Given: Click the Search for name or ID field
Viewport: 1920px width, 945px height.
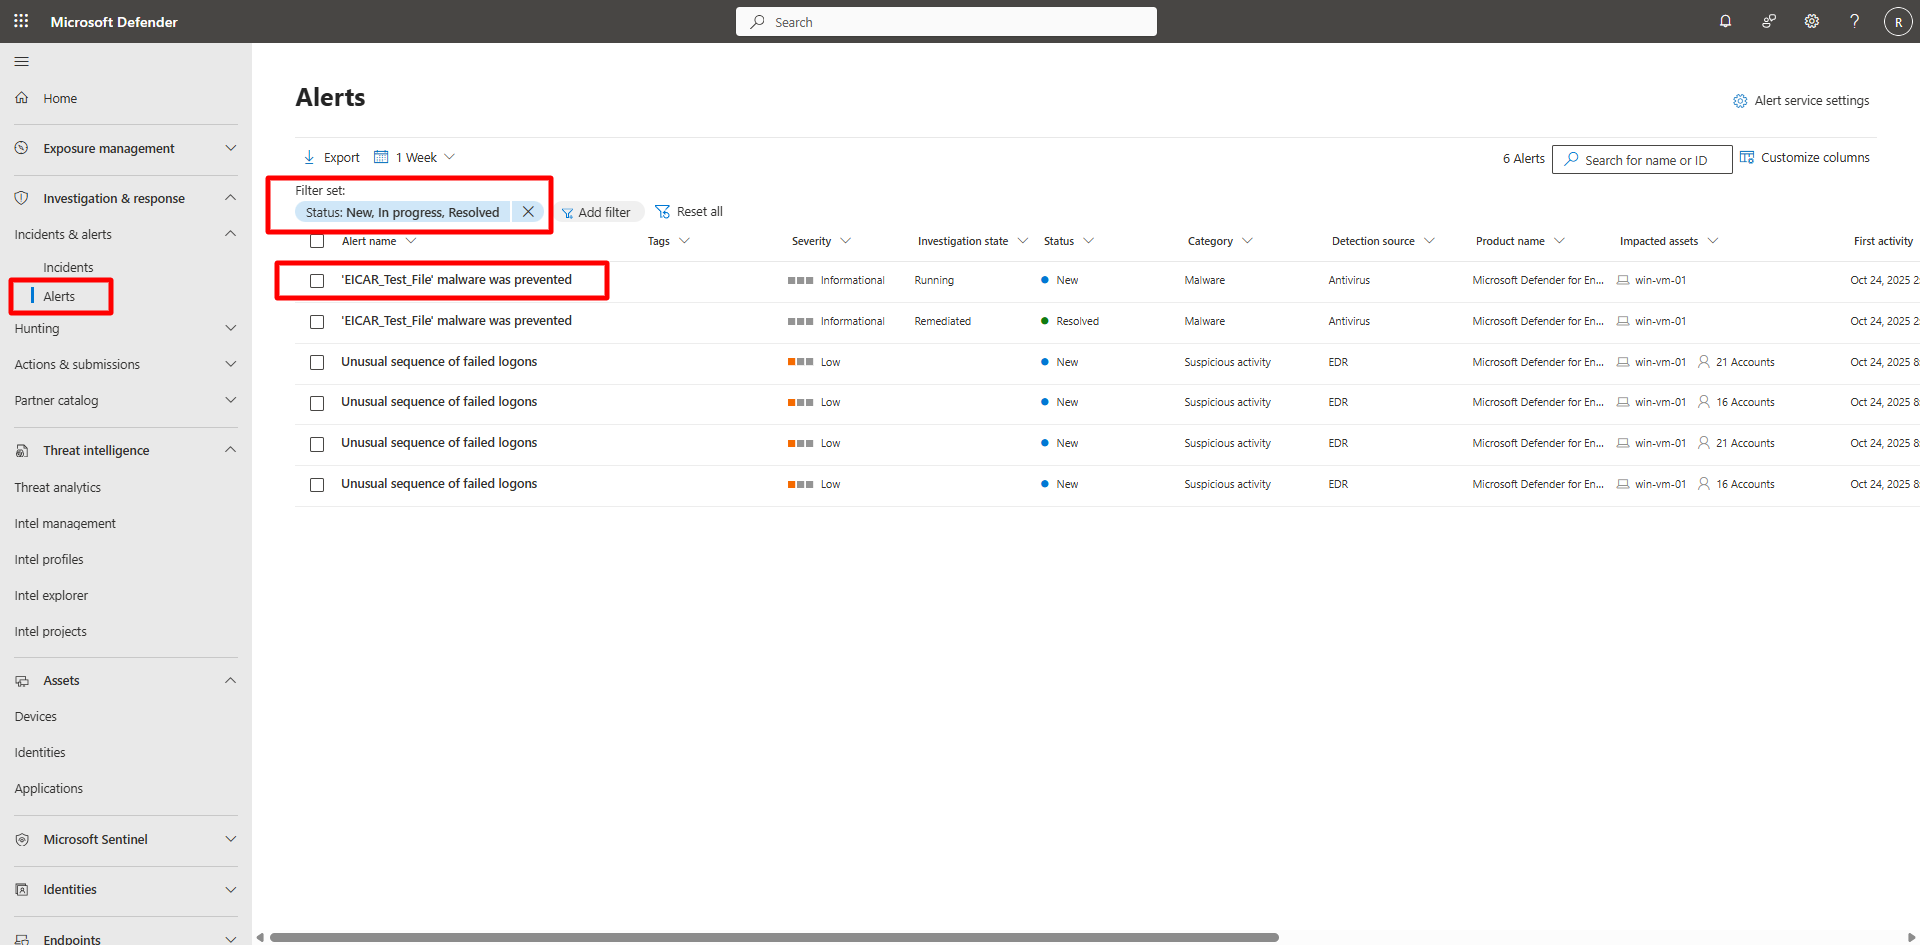Looking at the screenshot, I should [x=1642, y=160].
